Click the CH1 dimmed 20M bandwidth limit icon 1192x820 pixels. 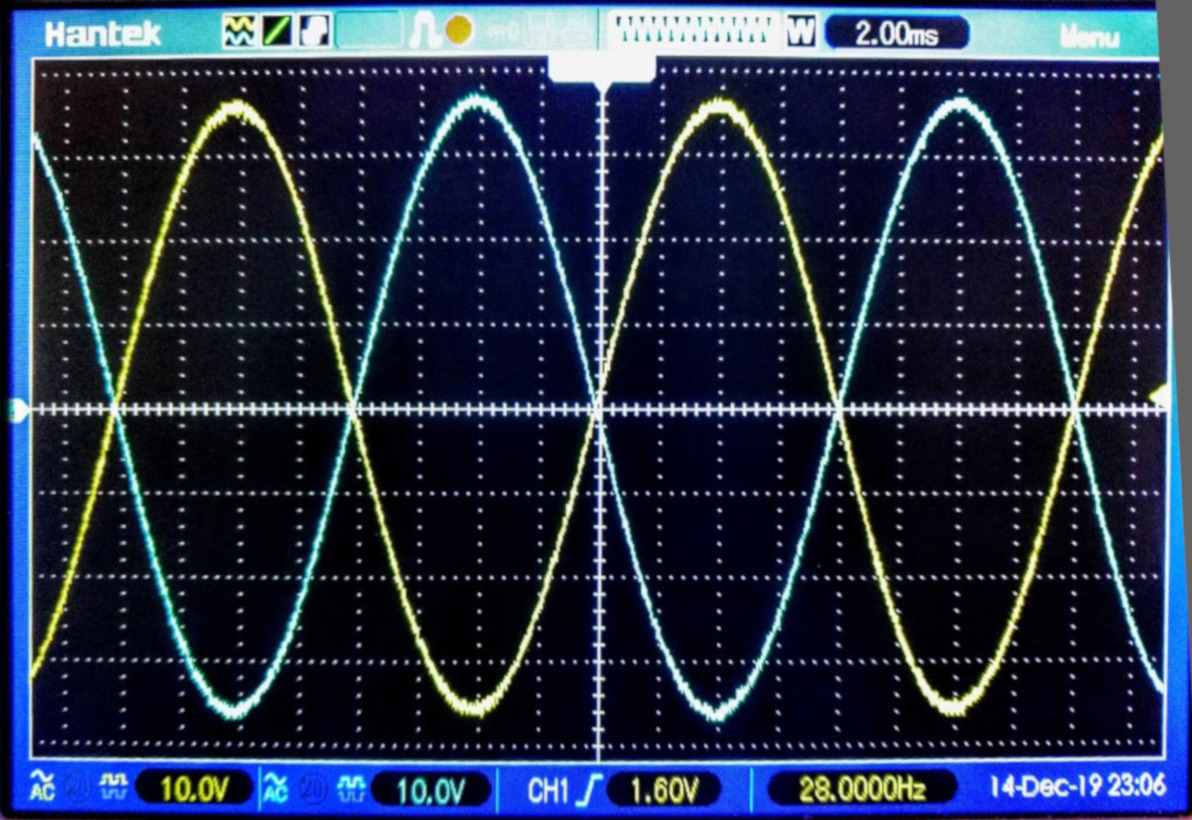tap(77, 788)
